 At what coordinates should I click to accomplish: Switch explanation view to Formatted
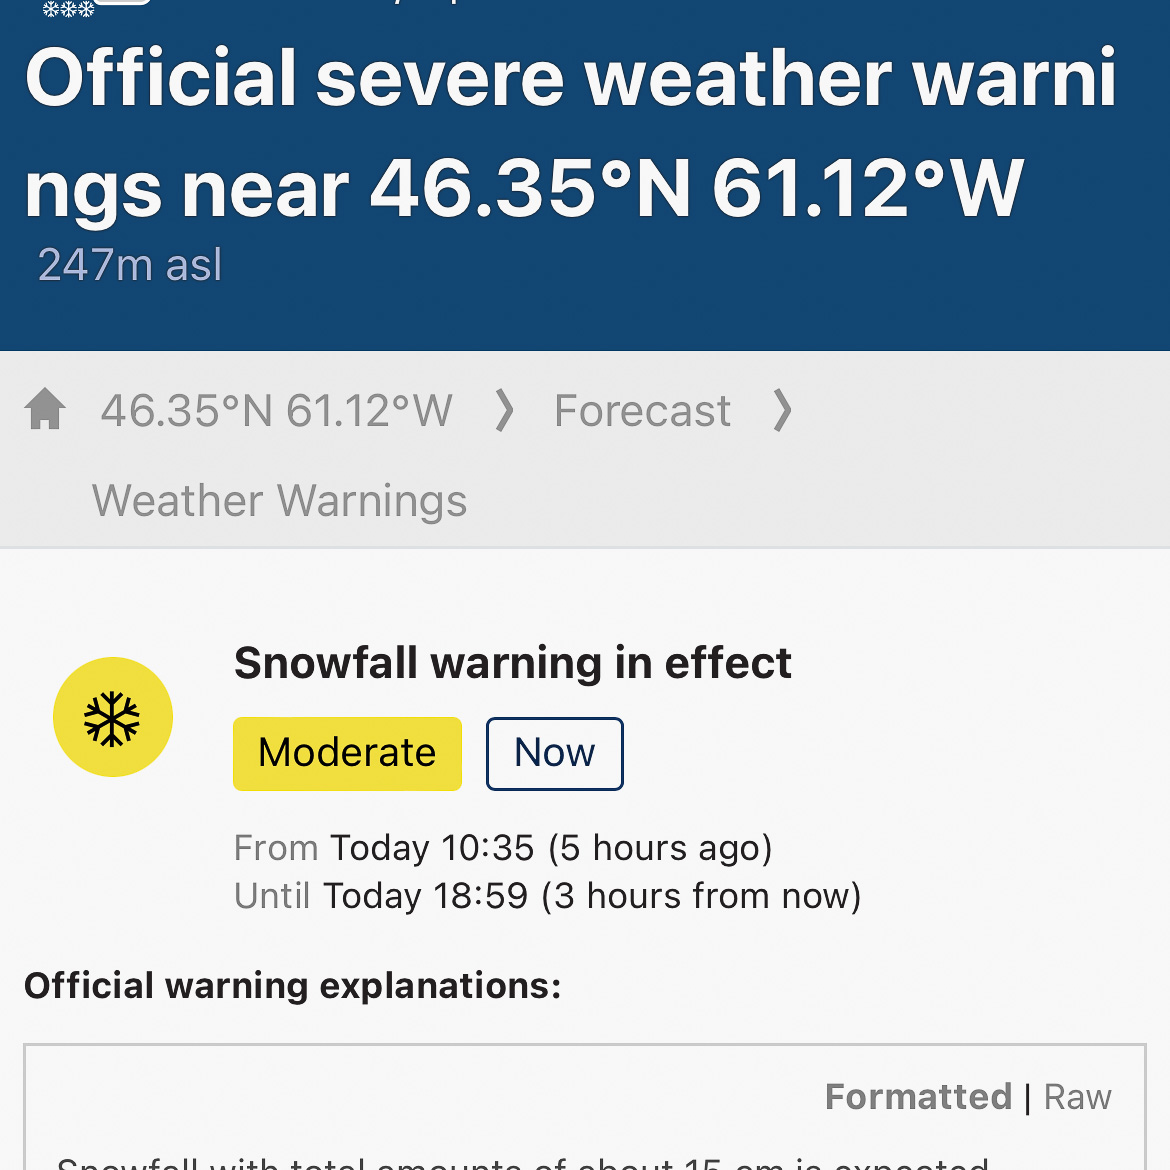pos(918,1097)
